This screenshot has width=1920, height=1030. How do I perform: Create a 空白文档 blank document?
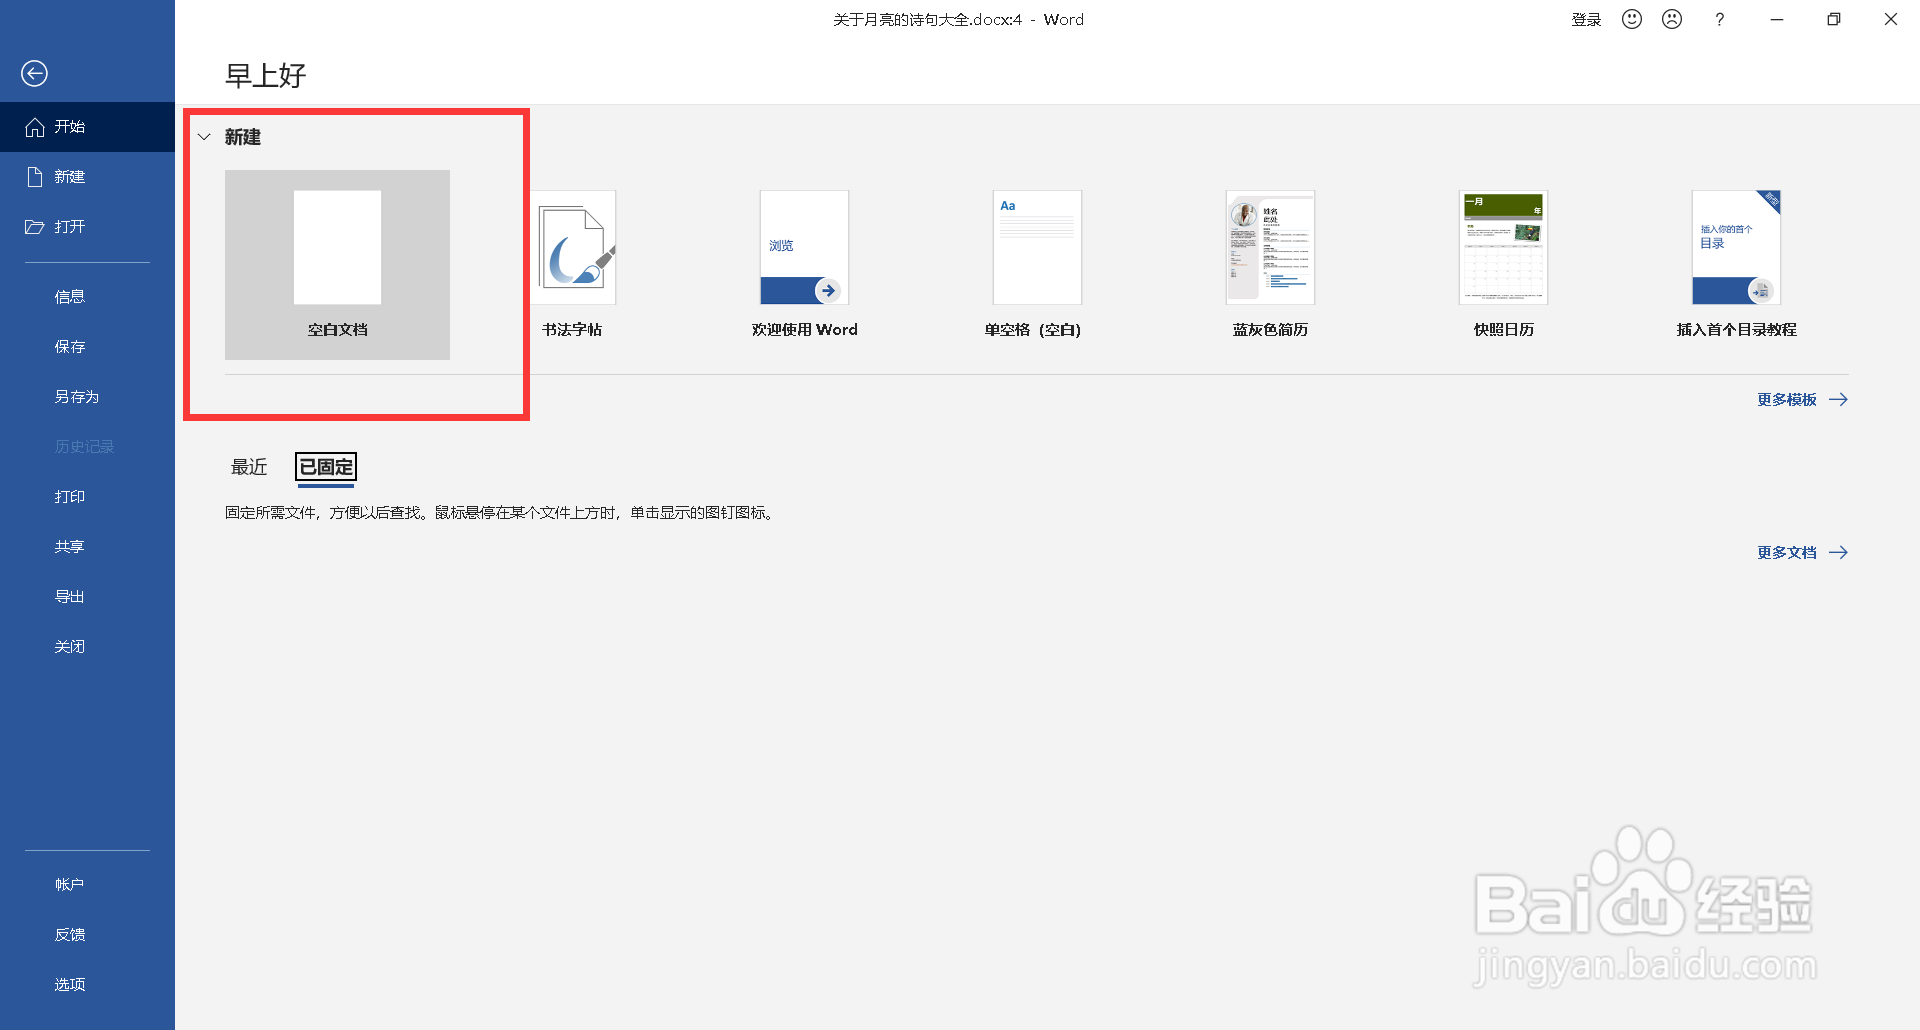337,265
